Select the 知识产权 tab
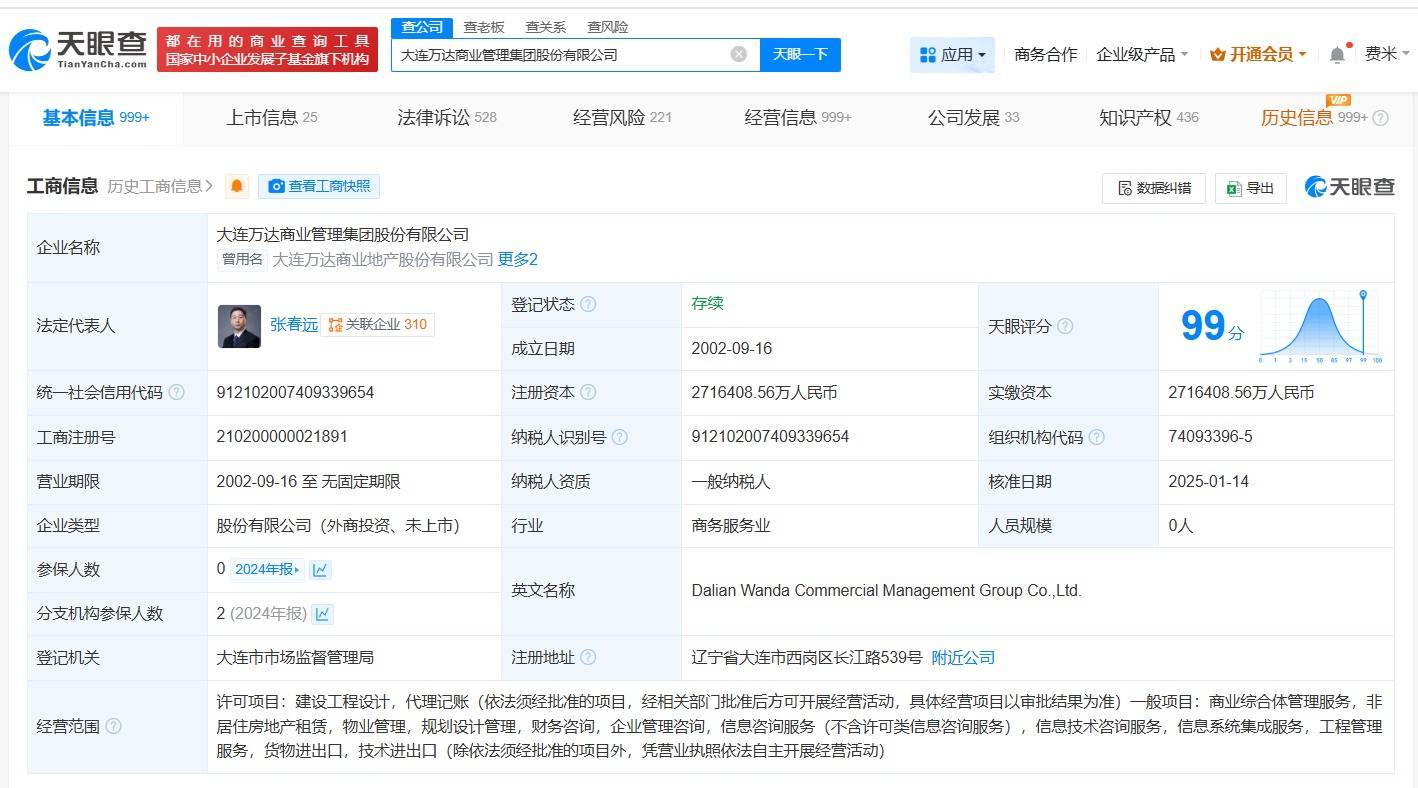The image size is (1418, 788). 1149,118
